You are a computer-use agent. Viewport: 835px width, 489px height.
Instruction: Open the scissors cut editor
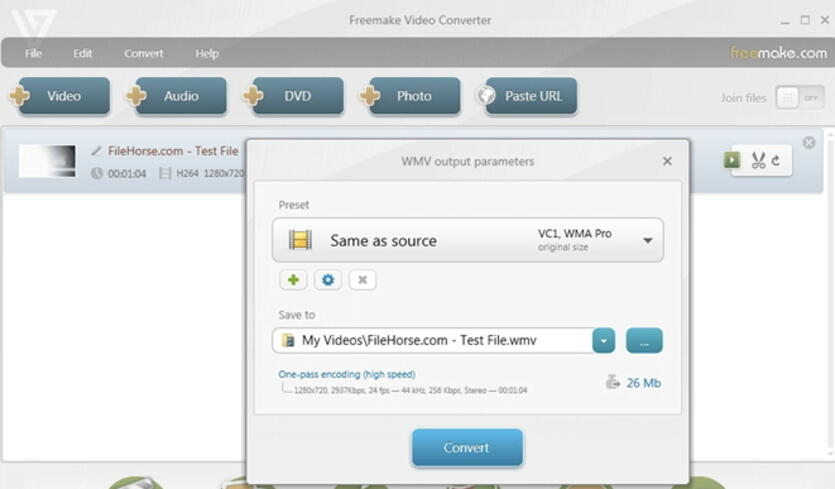pos(758,160)
